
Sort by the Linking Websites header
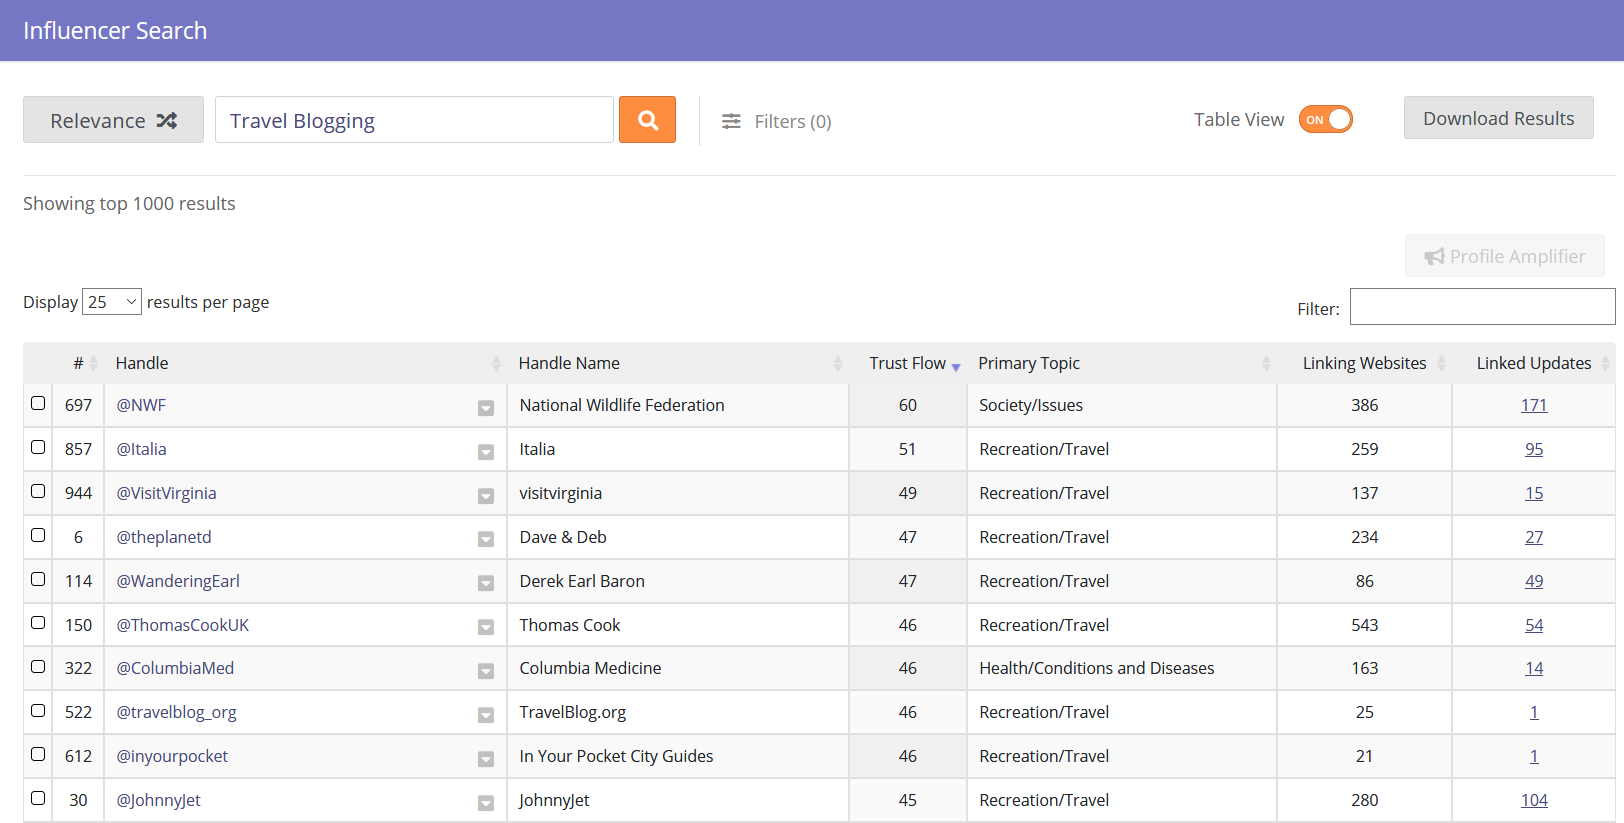[1364, 363]
